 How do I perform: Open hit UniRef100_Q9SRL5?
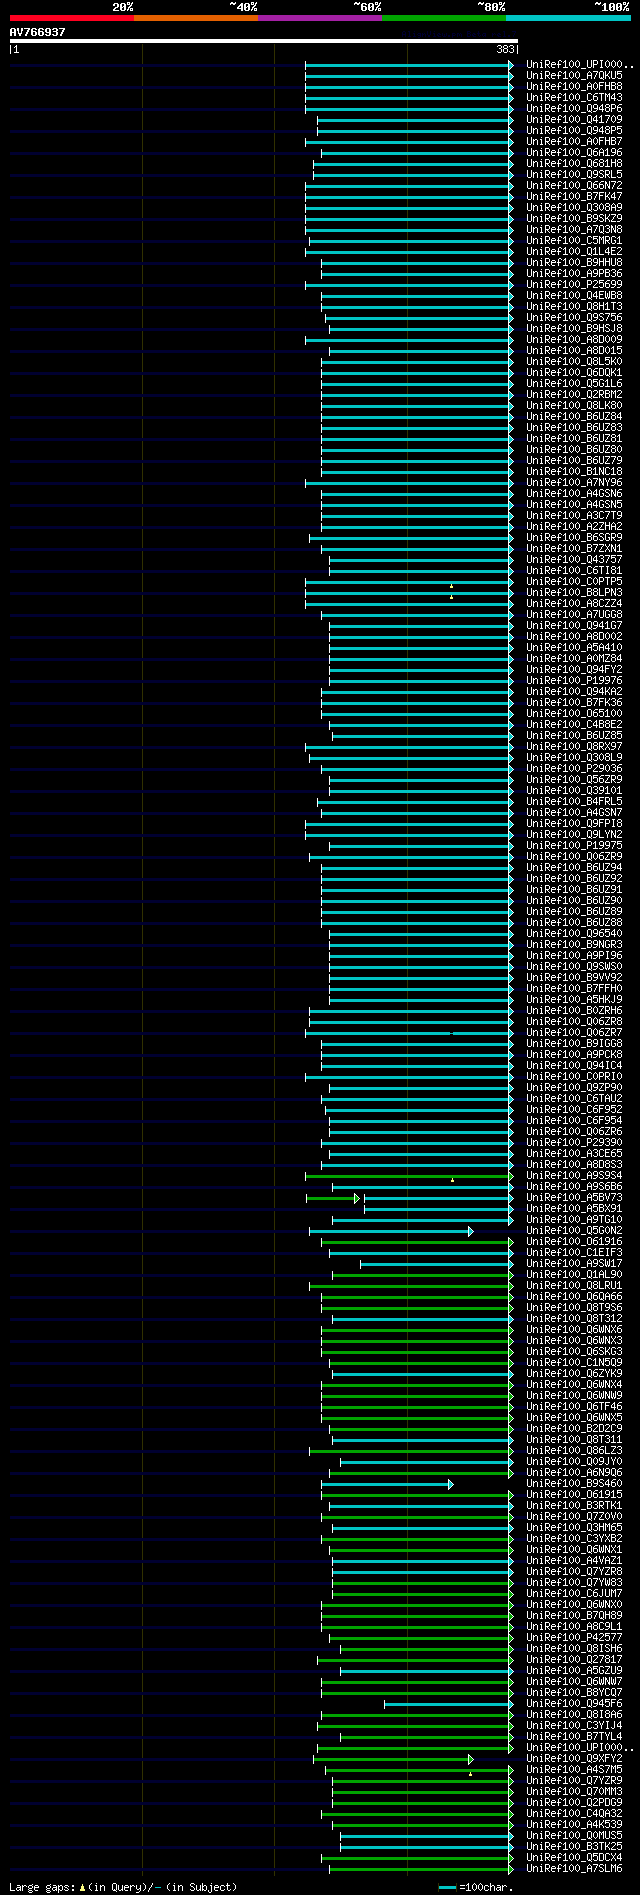(574, 175)
